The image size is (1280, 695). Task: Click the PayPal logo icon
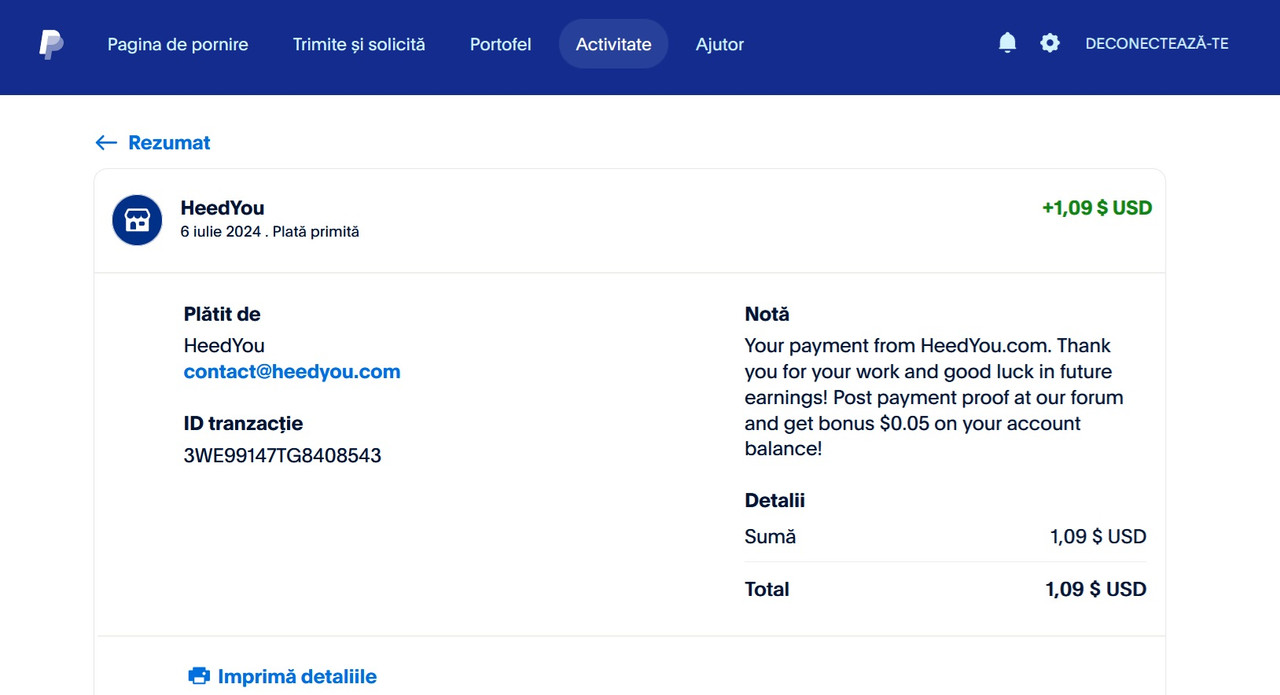tap(51, 44)
